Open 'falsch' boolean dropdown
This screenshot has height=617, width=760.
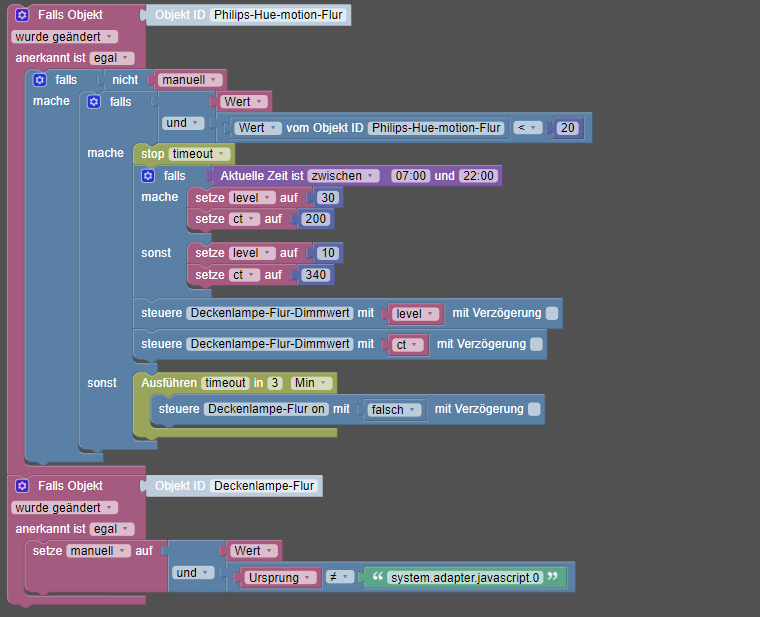[394, 410]
